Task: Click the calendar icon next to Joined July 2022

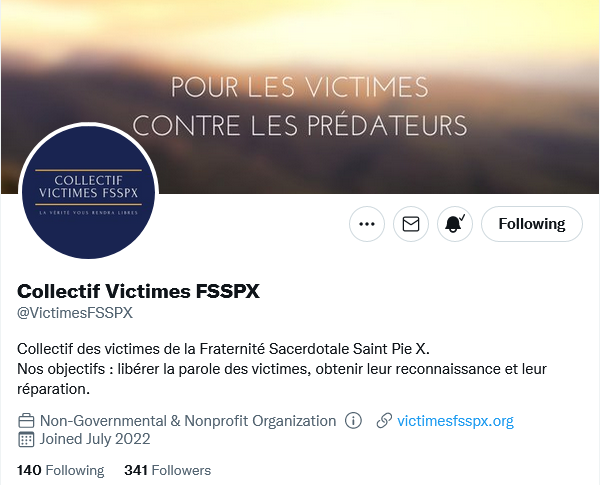Action: (26, 439)
